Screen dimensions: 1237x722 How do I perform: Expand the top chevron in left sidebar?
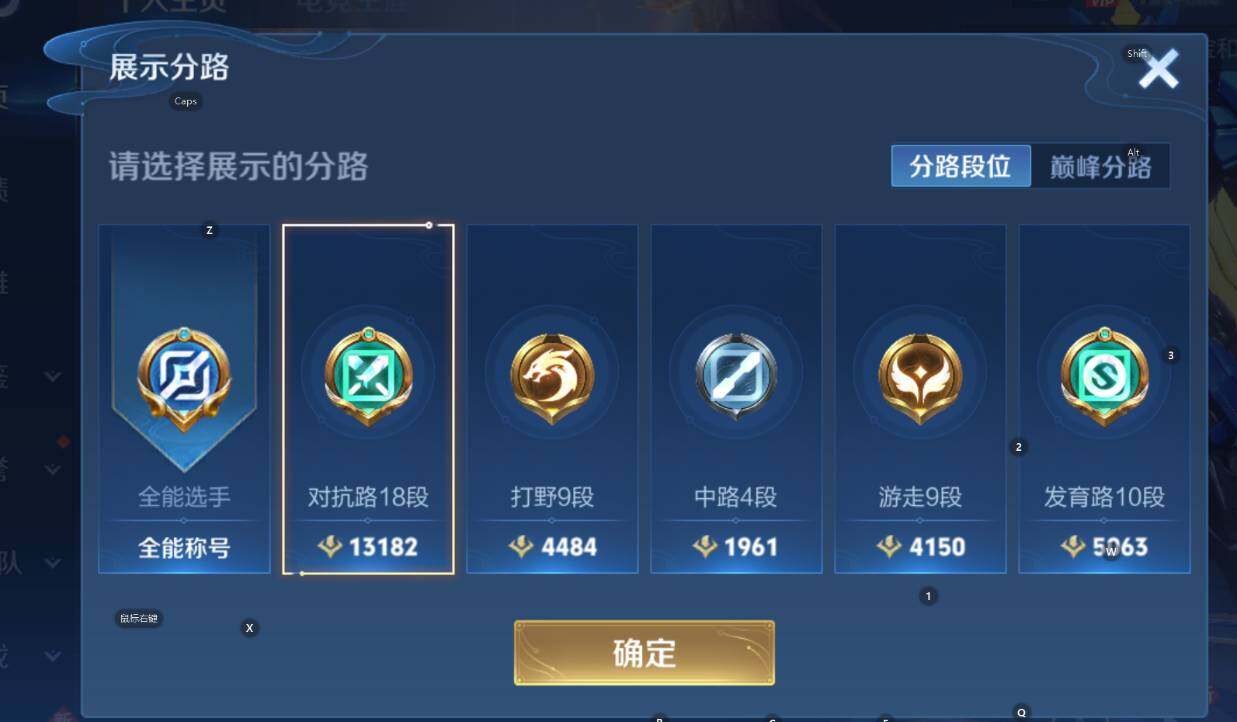pos(53,377)
